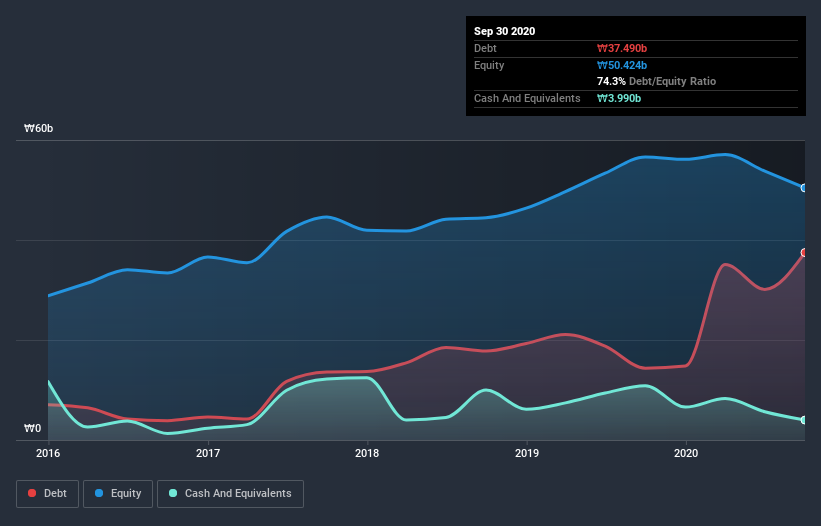Click the Equity label in tooltip

tap(489, 65)
